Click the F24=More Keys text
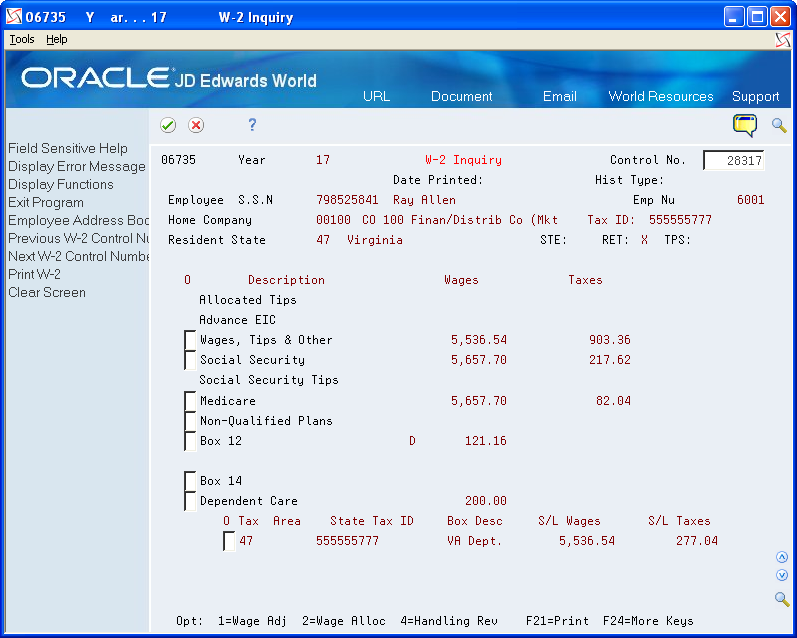This screenshot has width=797, height=638. (648, 621)
